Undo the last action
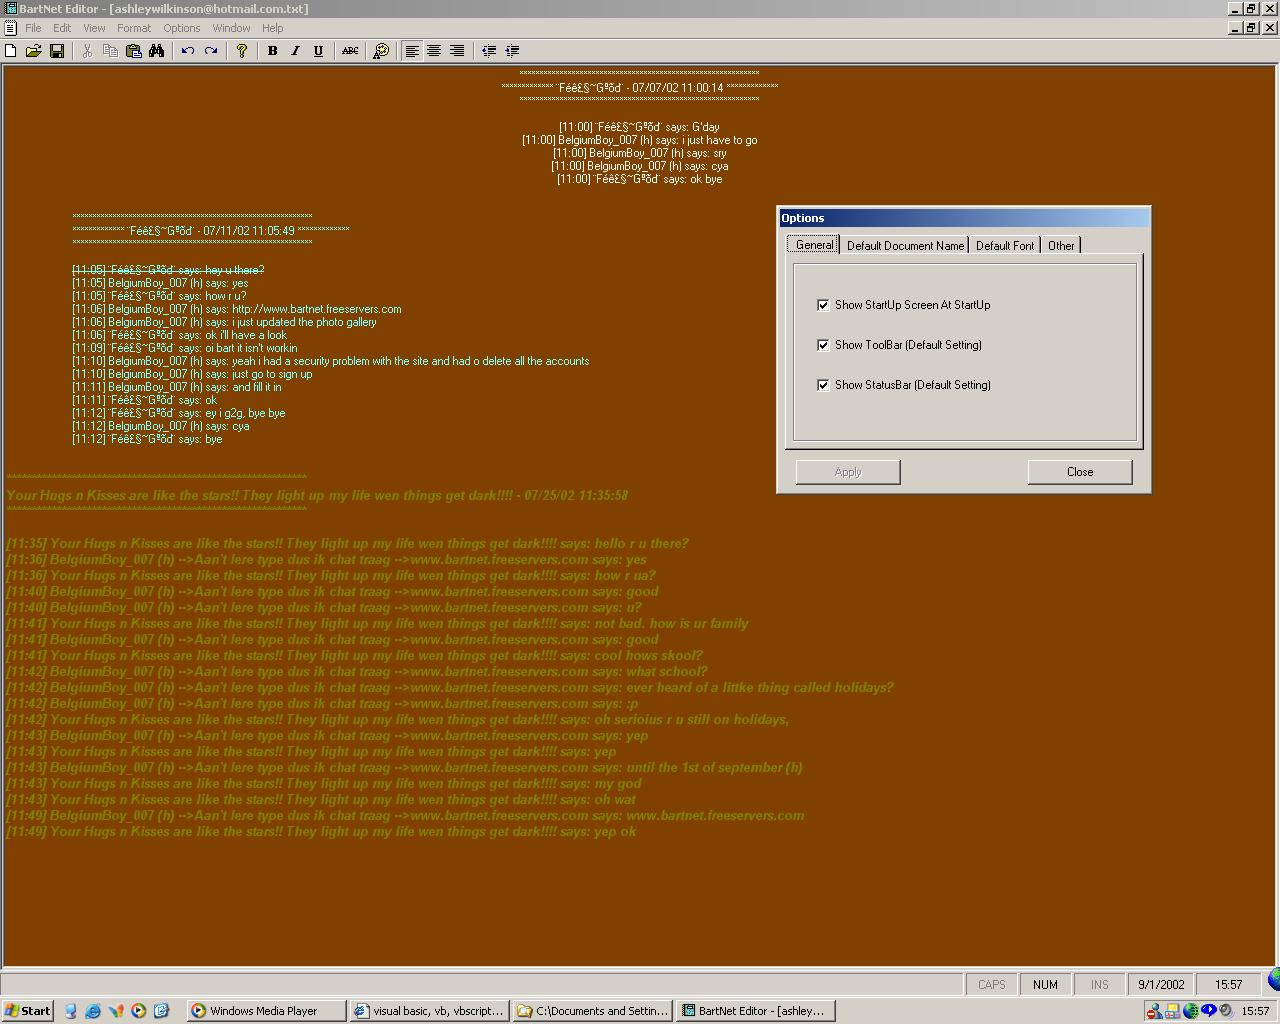1280x1024 pixels. point(188,51)
